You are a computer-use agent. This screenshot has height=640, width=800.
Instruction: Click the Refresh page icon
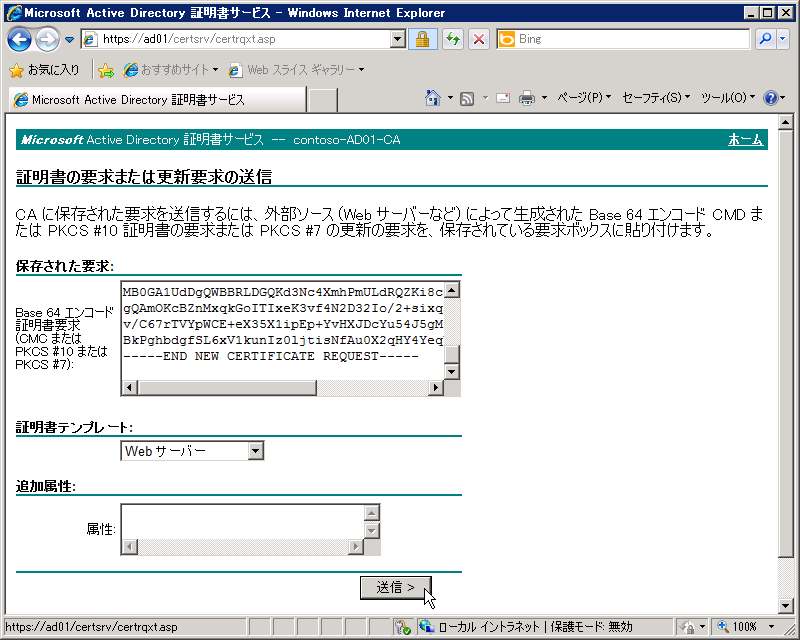(x=453, y=39)
